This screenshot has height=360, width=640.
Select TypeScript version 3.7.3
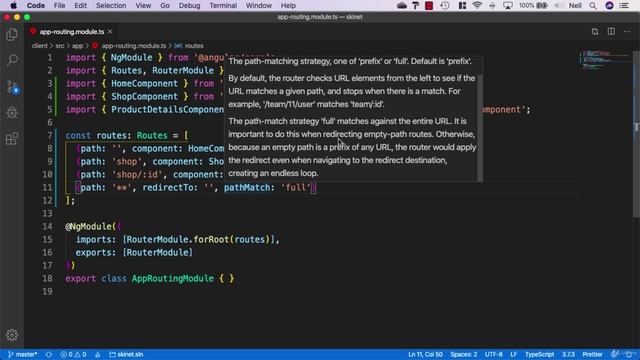click(x=568, y=354)
